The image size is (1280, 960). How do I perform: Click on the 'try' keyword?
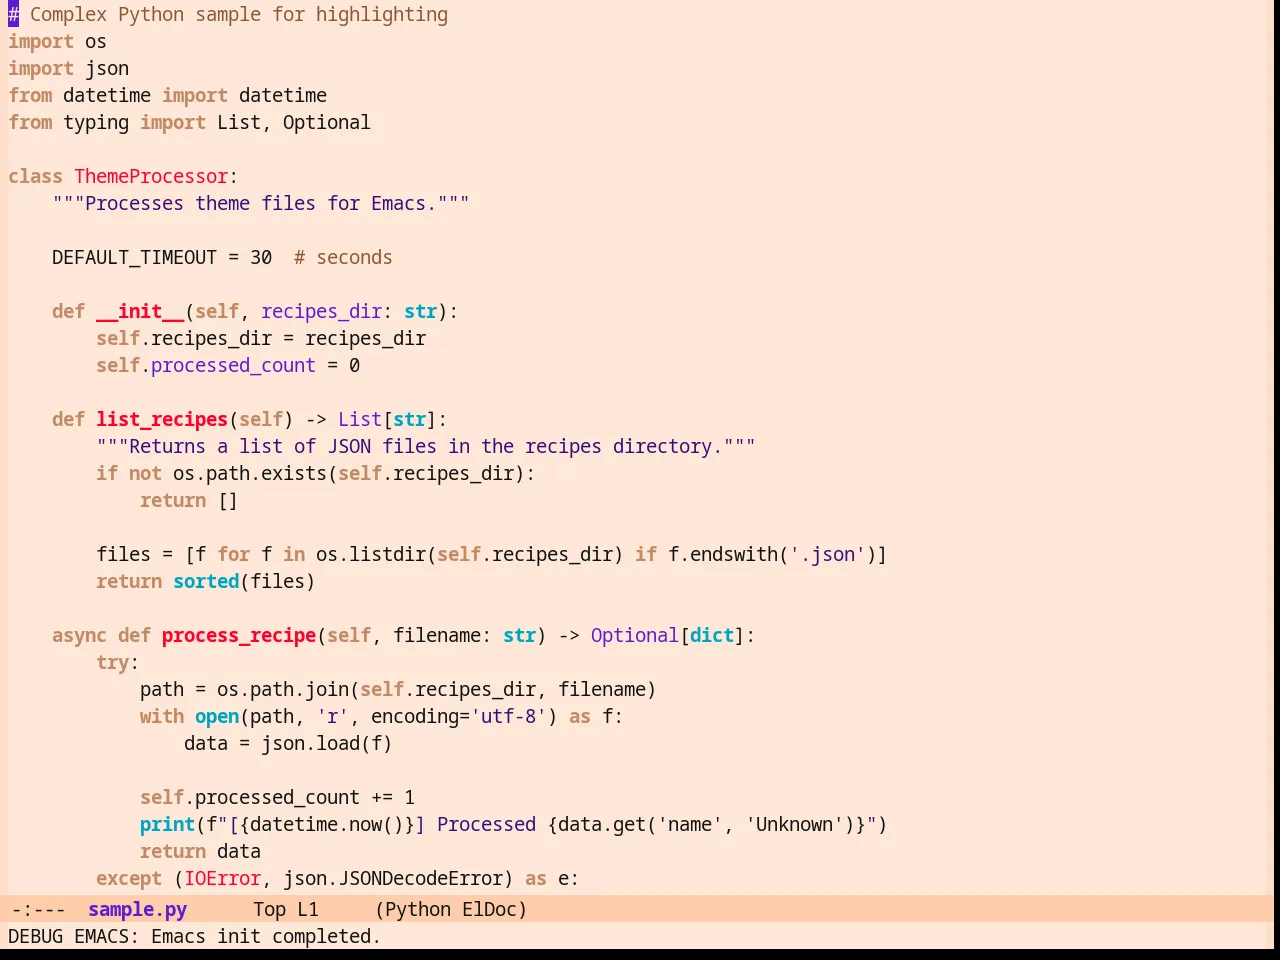pyautogui.click(x=113, y=662)
